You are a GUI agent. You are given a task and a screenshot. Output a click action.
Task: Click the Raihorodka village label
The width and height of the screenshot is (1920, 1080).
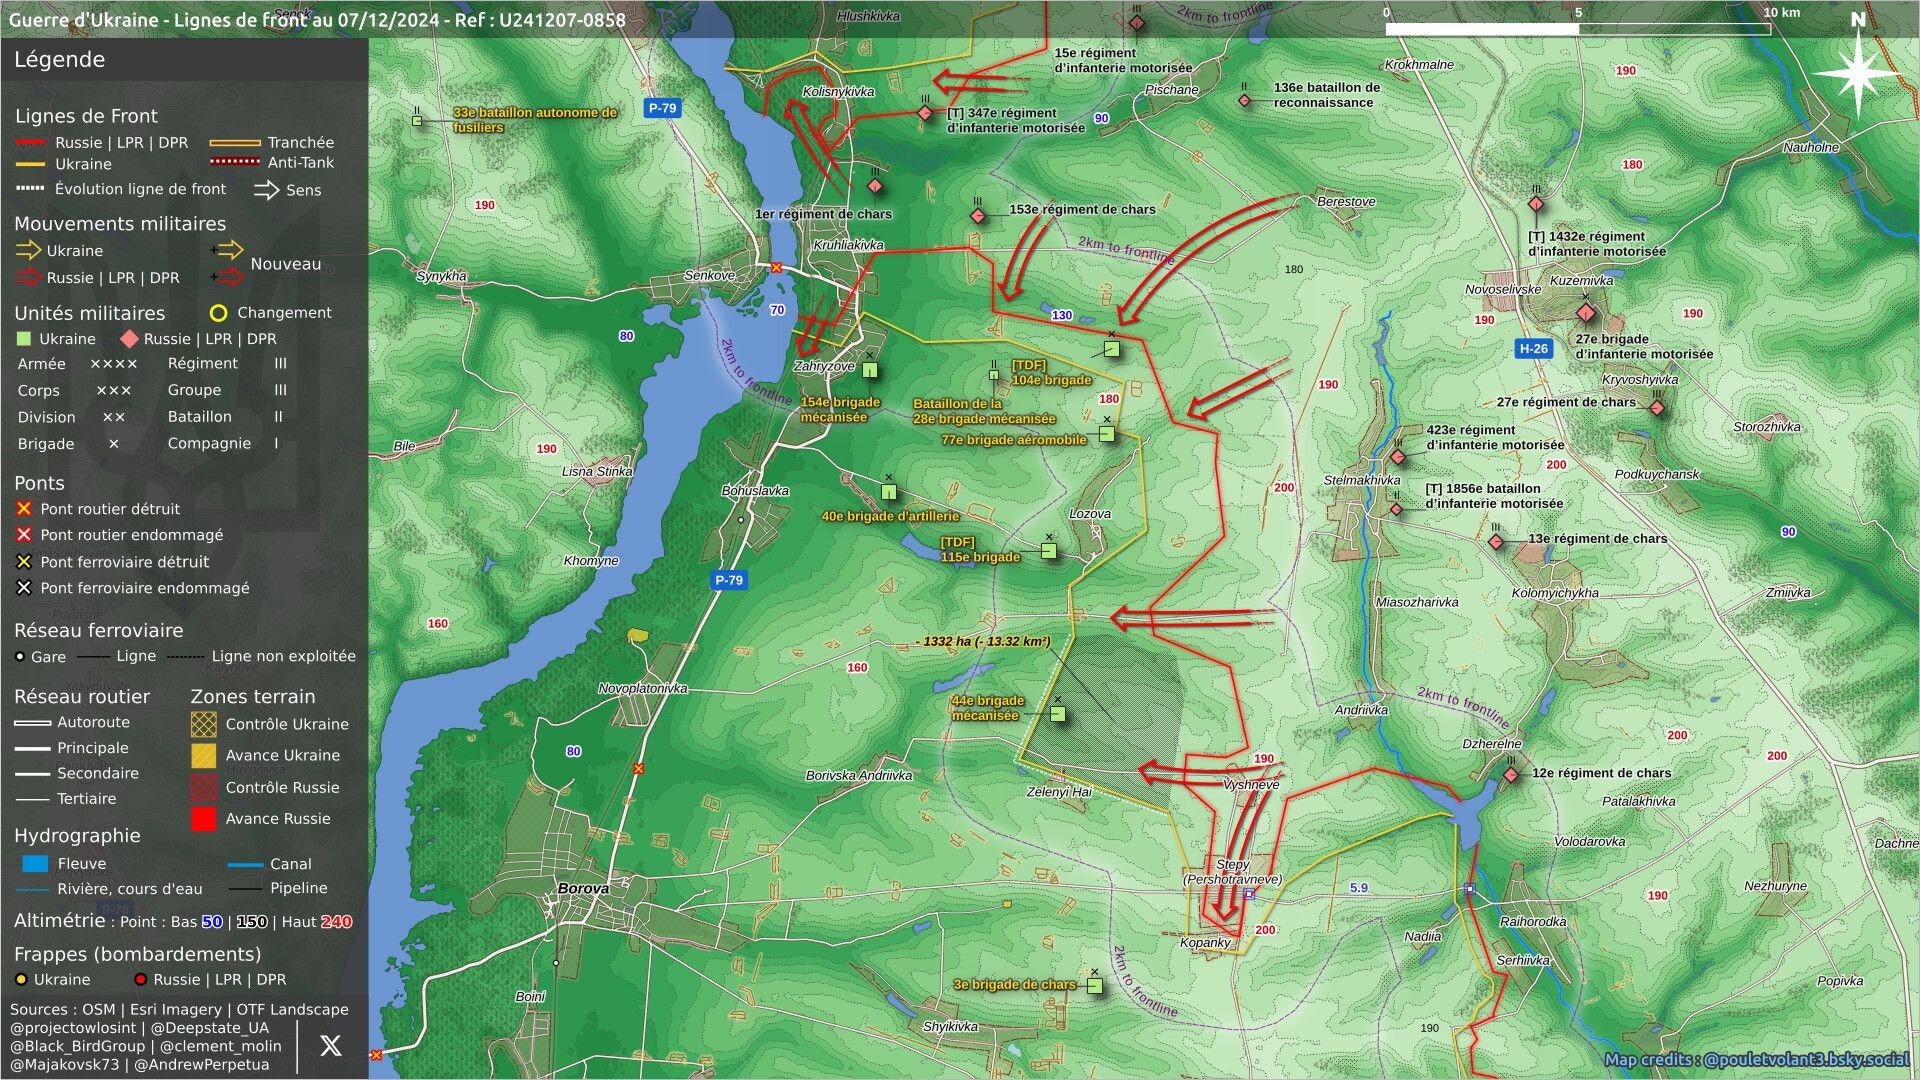point(1533,922)
